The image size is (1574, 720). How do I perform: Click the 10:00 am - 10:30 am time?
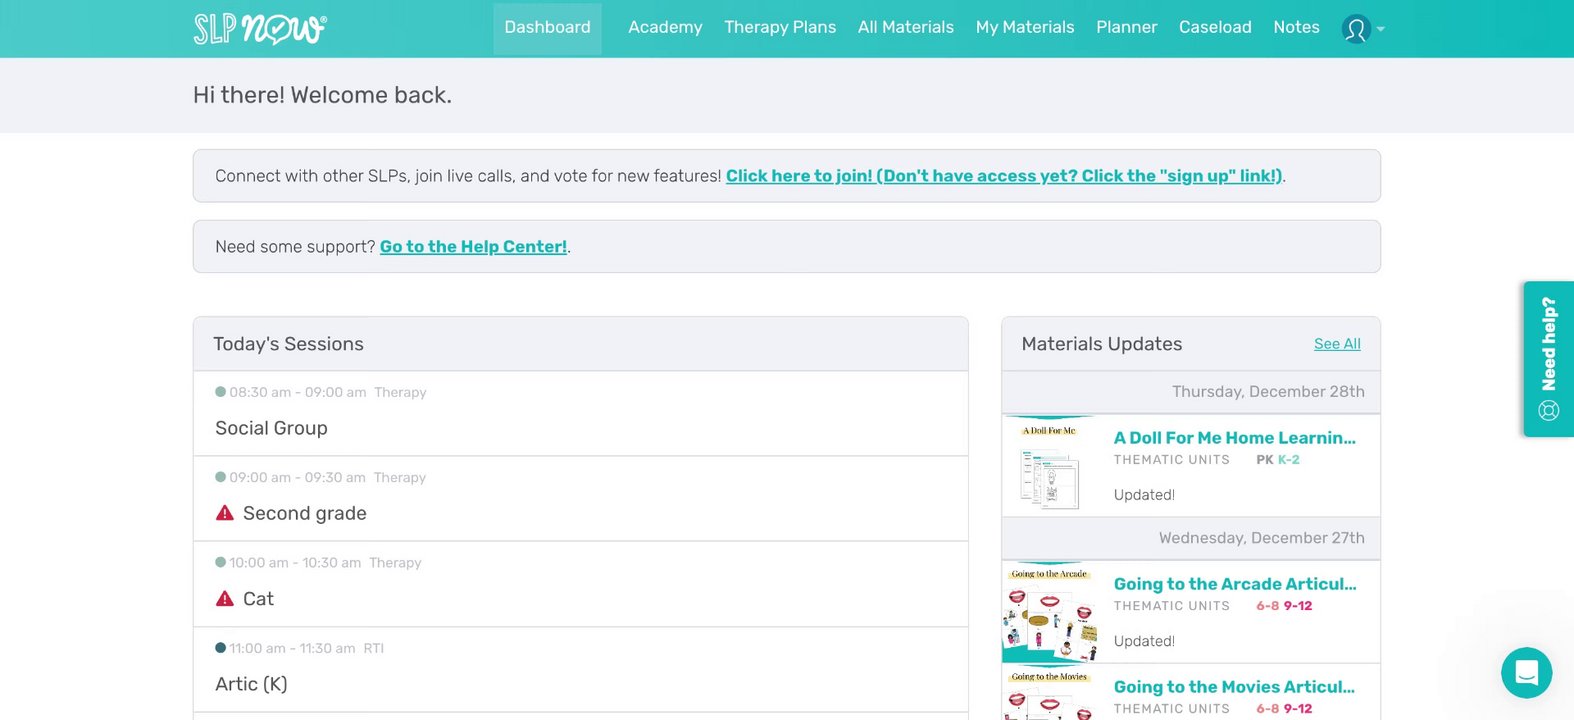pyautogui.click(x=295, y=563)
